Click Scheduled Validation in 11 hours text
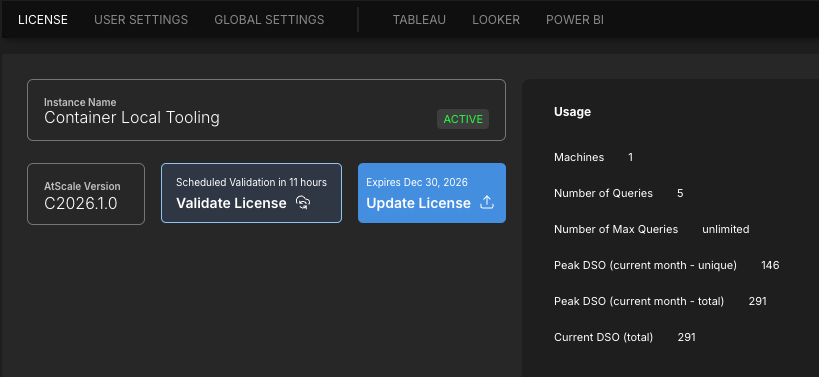This screenshot has height=377, width=819. (x=251, y=182)
